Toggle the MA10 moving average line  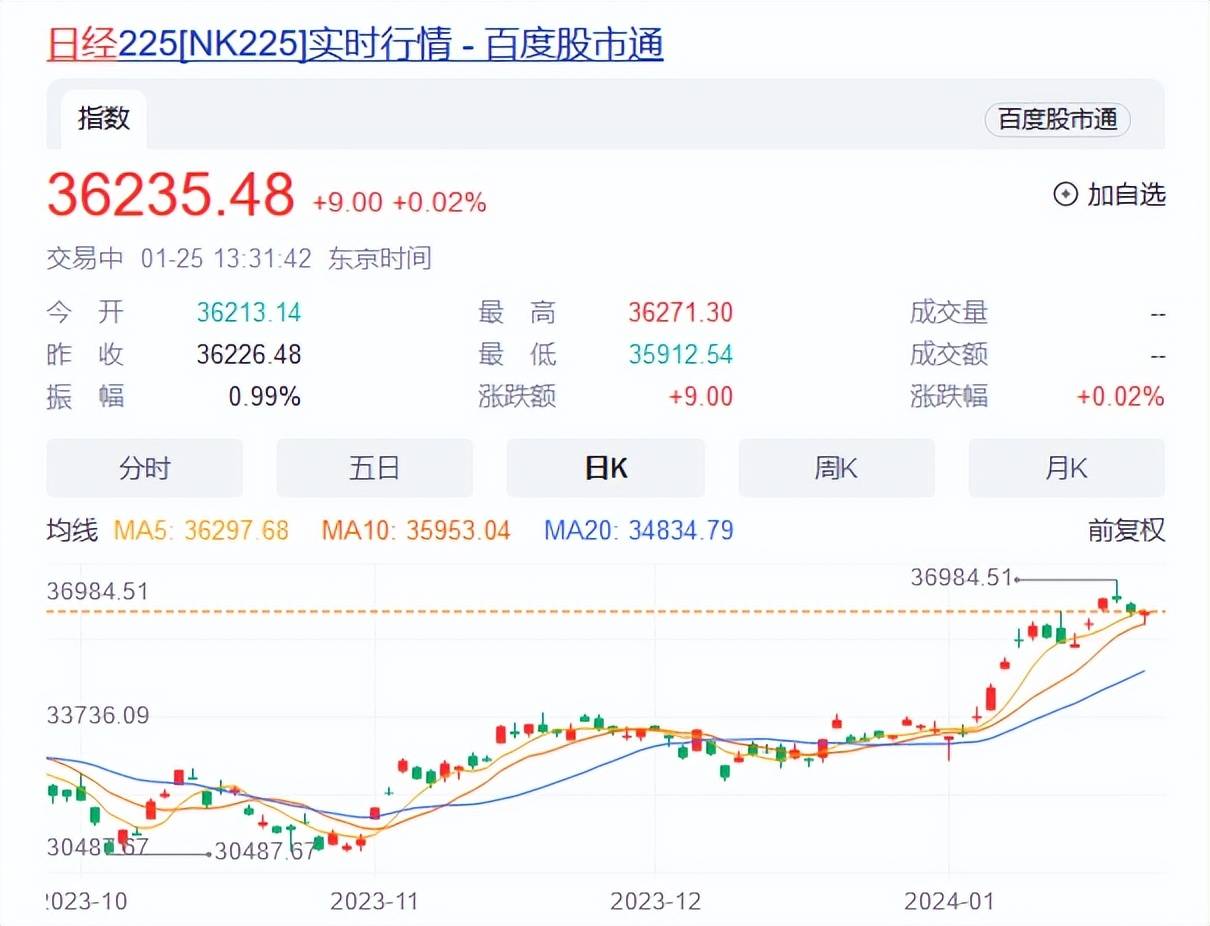pyautogui.click(x=416, y=530)
